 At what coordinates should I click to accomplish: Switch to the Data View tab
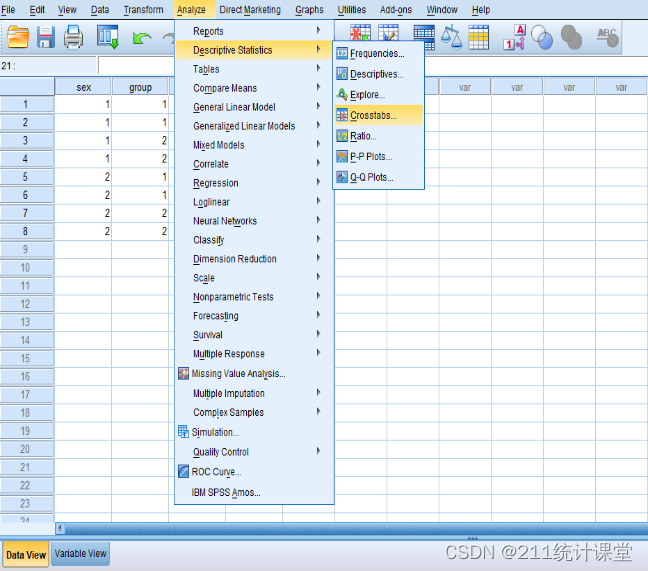26,555
